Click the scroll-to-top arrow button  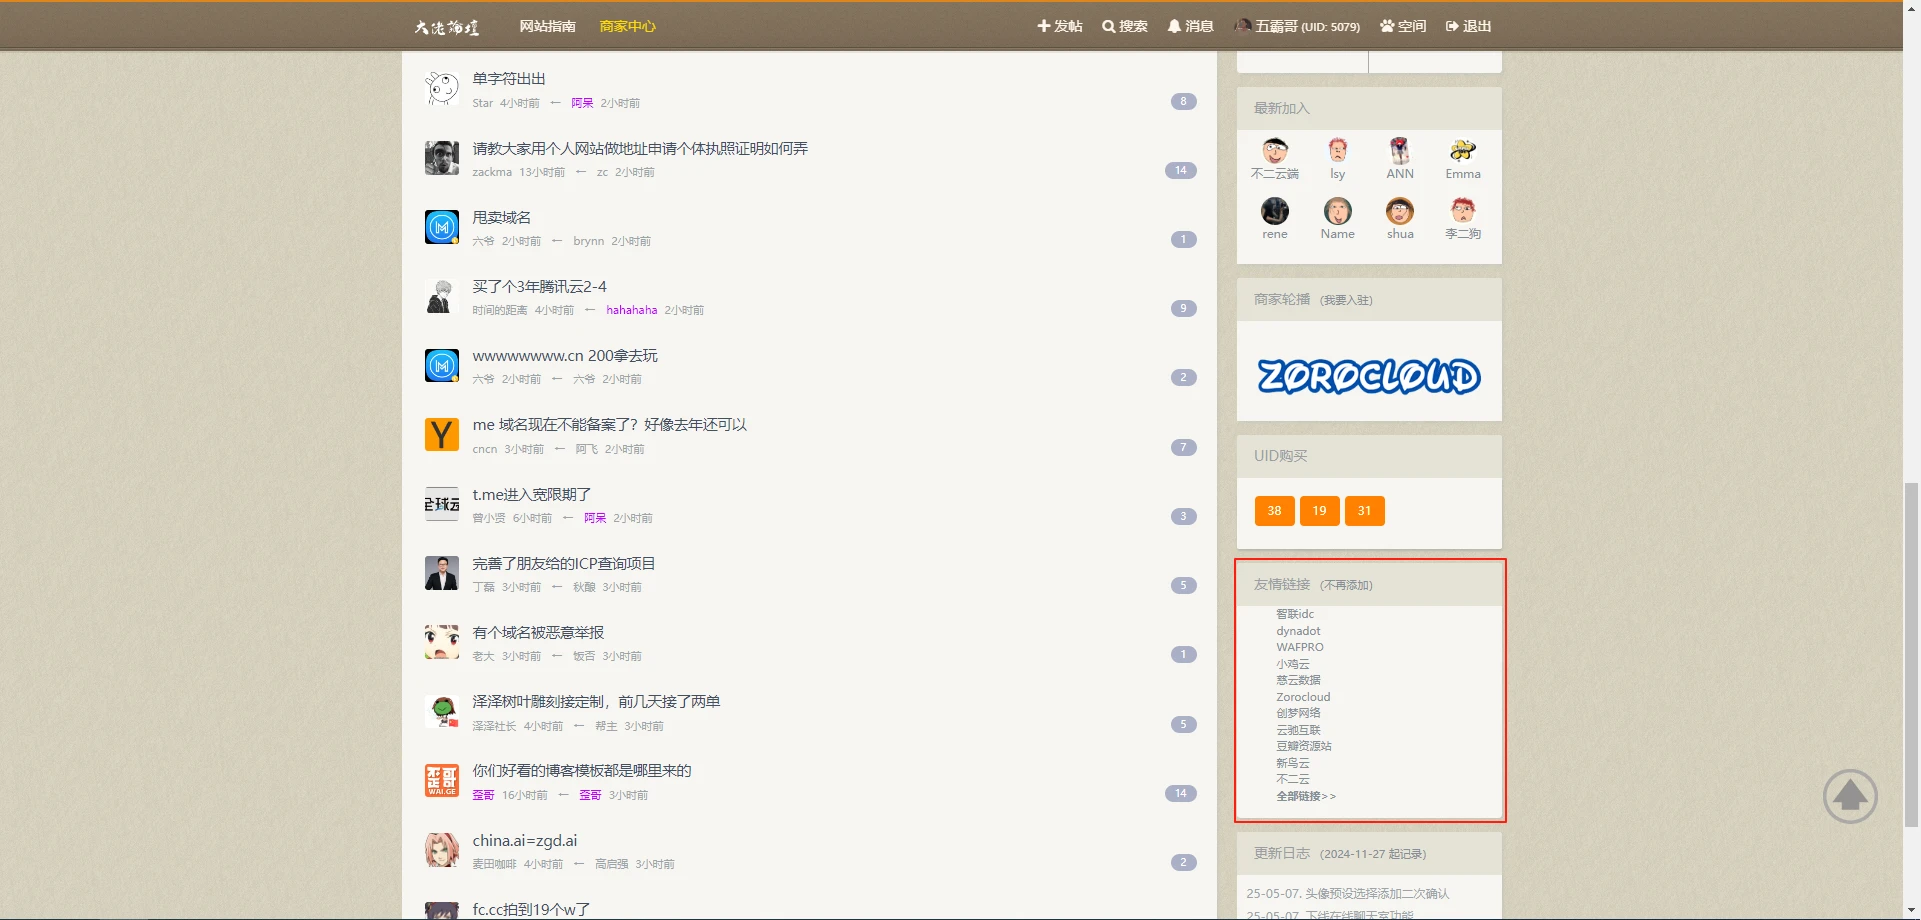tap(1849, 796)
